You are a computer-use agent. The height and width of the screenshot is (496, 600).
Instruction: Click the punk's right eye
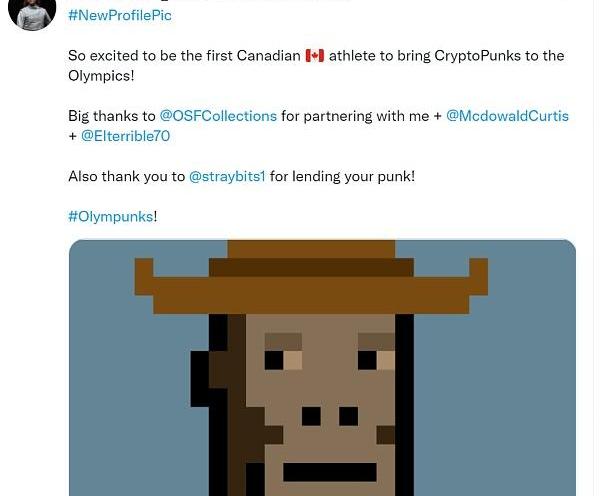click(x=376, y=358)
